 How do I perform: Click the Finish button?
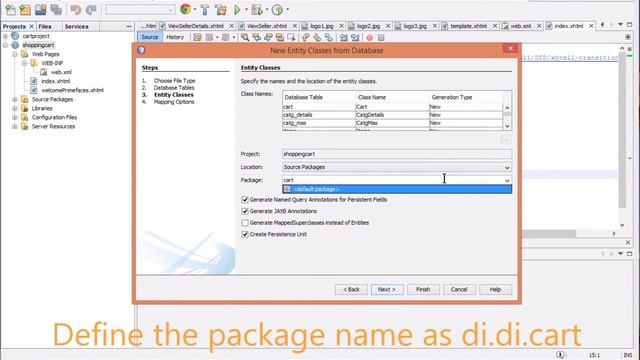[423, 289]
